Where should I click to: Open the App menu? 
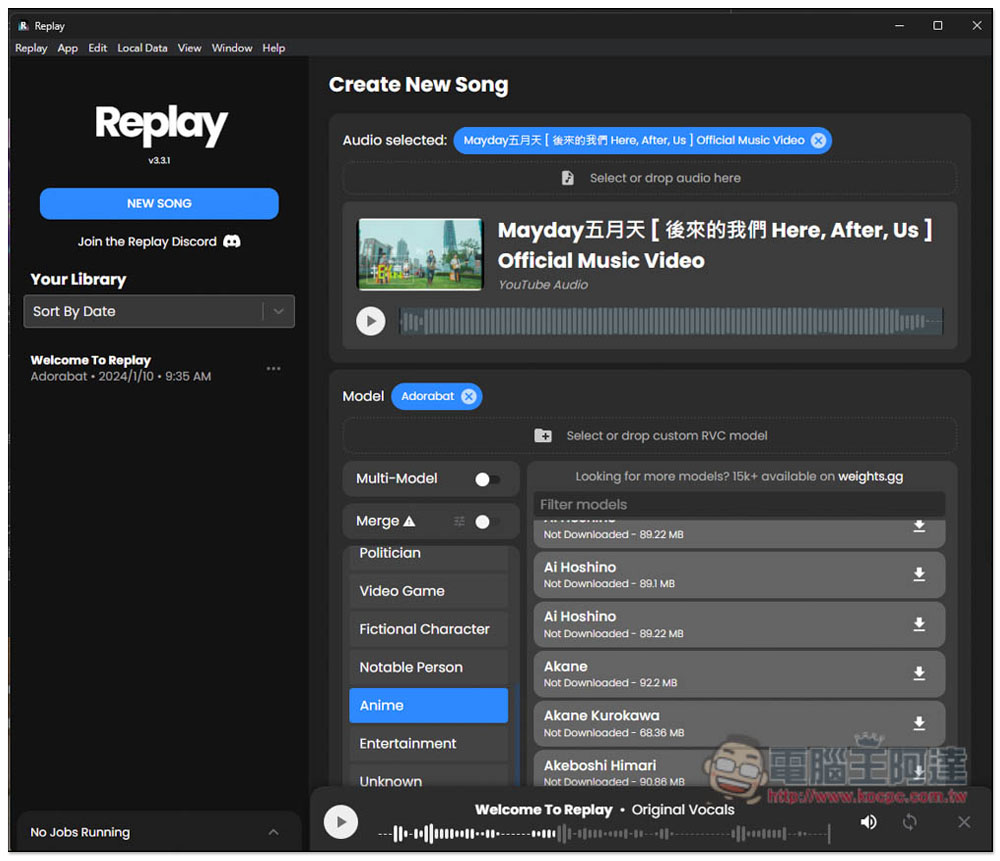(x=68, y=48)
